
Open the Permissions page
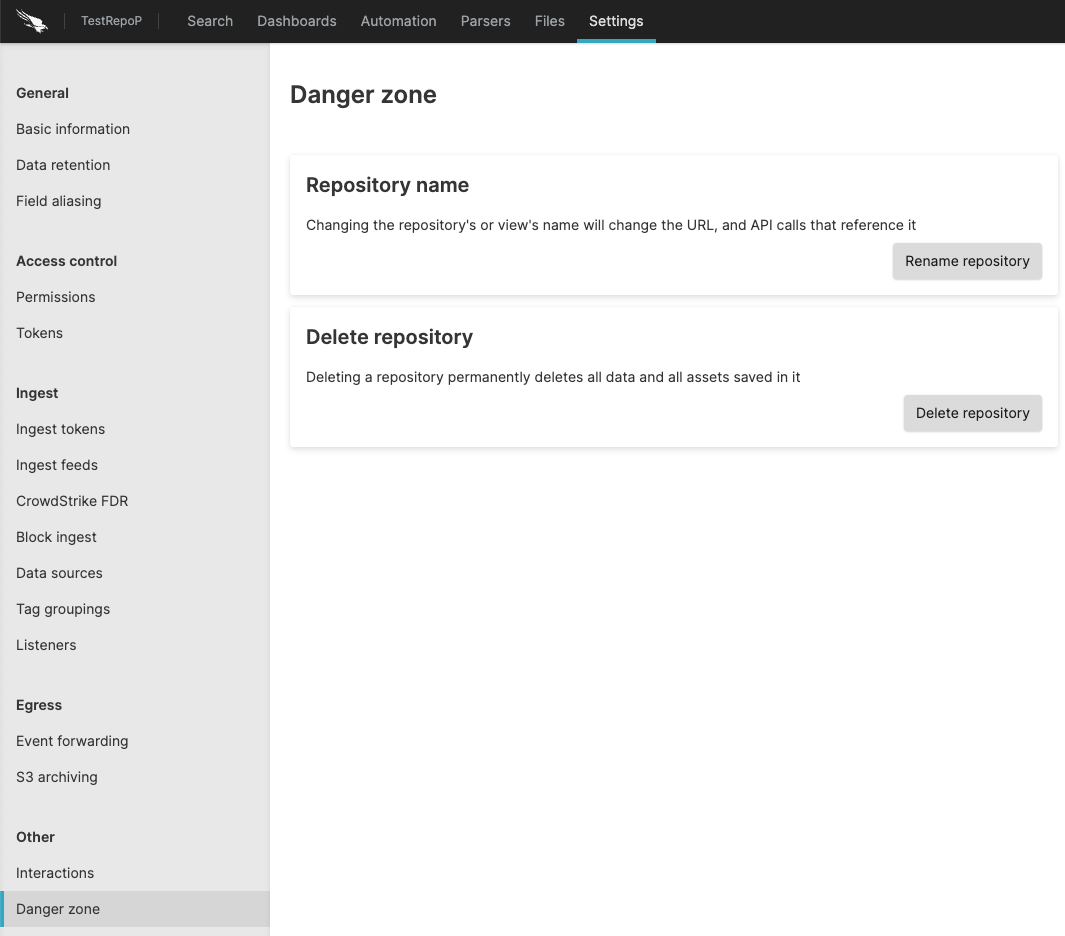(56, 297)
